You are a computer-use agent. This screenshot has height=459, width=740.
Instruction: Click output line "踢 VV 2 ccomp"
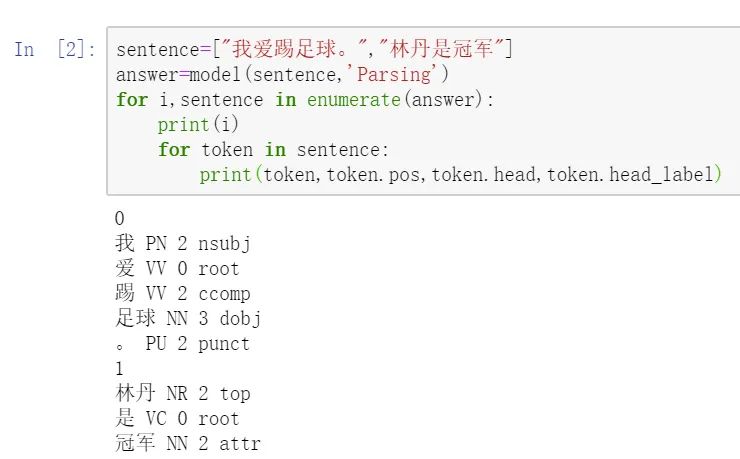pyautogui.click(x=182, y=294)
